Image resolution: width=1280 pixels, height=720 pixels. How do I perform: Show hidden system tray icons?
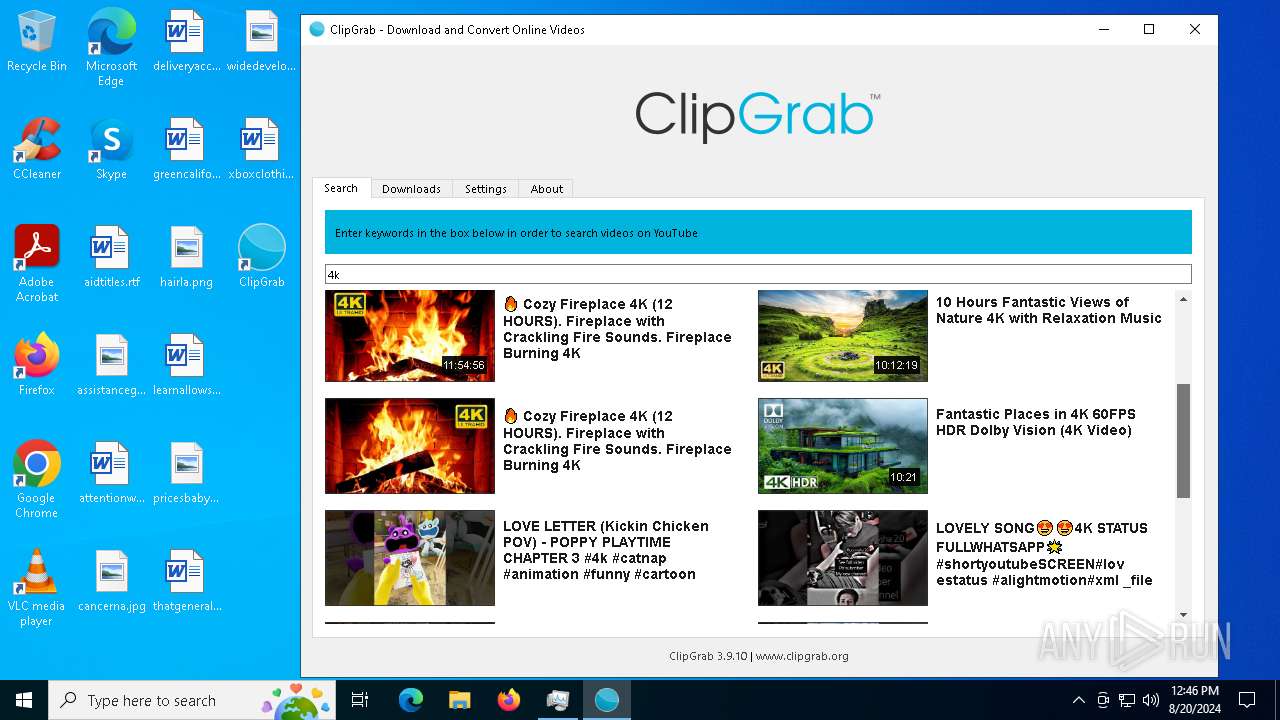click(1078, 700)
